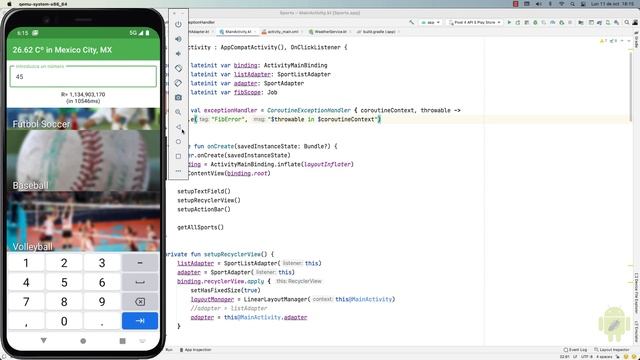The width and height of the screenshot is (640, 360).
Task: Tap the Futbol Soccer list item
Action: (x=83, y=119)
